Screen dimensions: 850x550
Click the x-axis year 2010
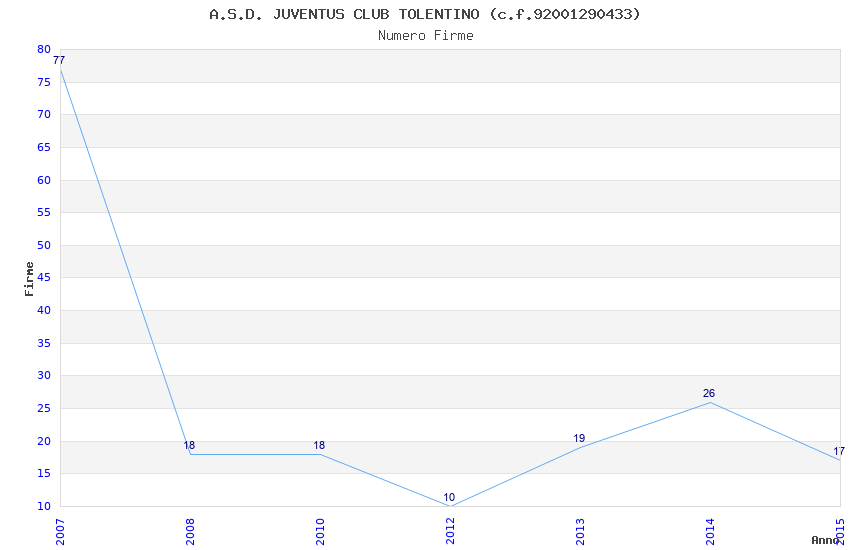click(320, 532)
